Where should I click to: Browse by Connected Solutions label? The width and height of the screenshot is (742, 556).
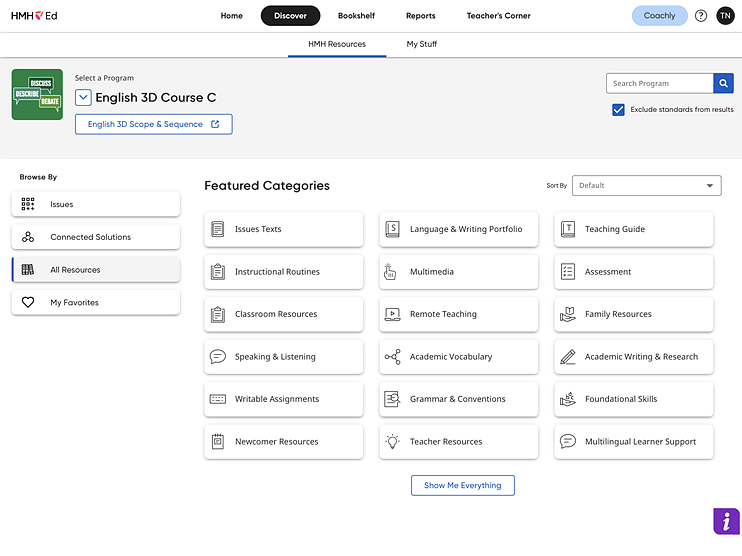(x=90, y=237)
